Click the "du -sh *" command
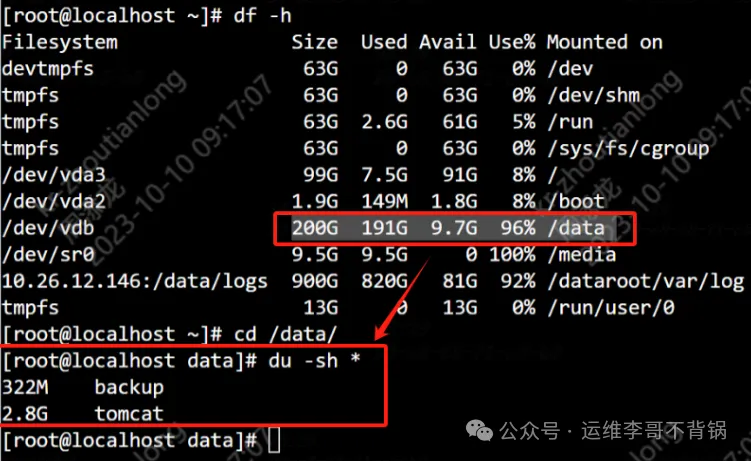 coord(314,360)
